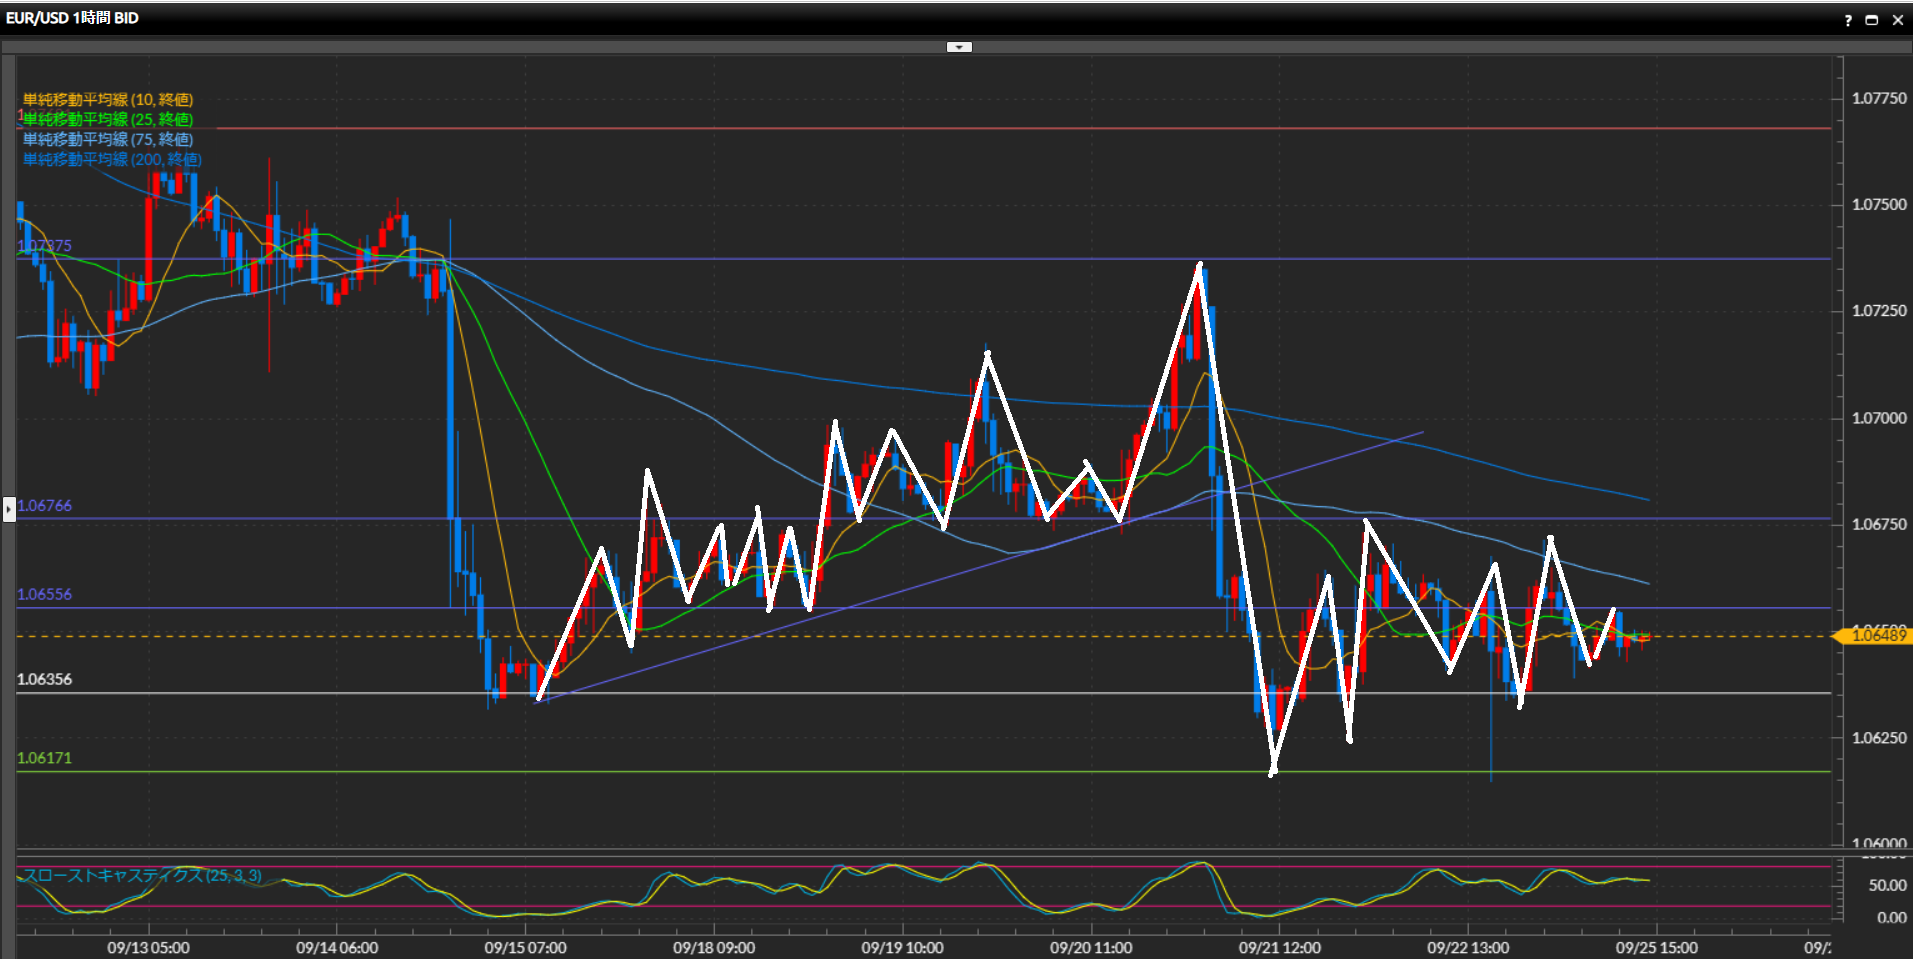This screenshot has width=1913, height=959.
Task: Maximize the EUR/USD chart window
Action: click(x=1871, y=20)
